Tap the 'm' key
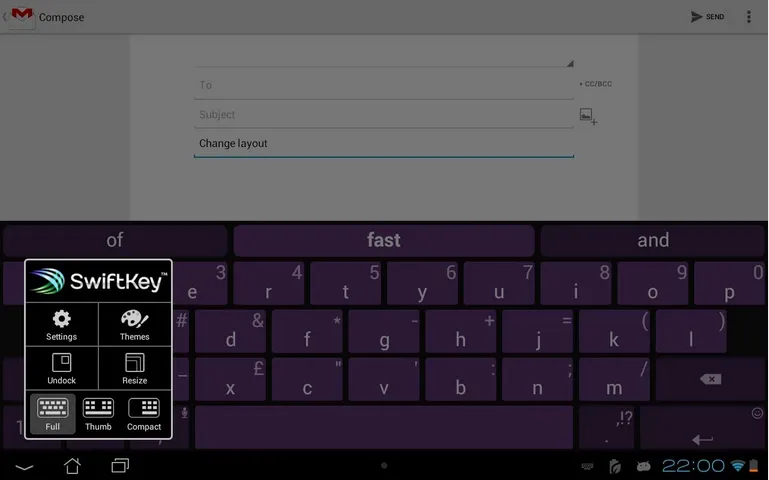 coord(614,379)
